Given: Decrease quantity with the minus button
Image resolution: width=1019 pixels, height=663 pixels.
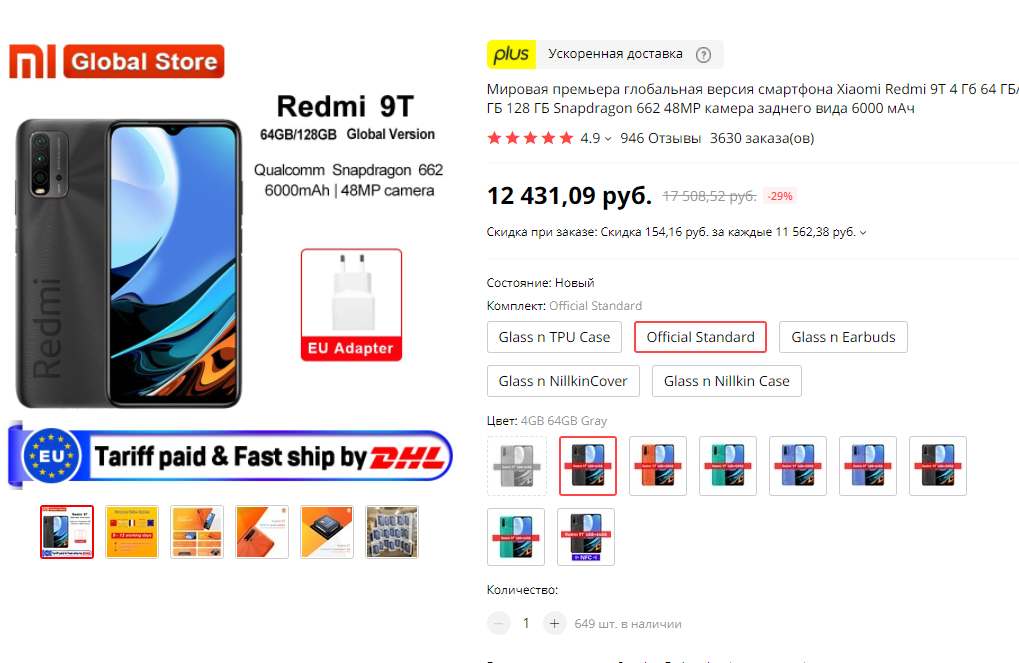Looking at the screenshot, I should (x=498, y=624).
